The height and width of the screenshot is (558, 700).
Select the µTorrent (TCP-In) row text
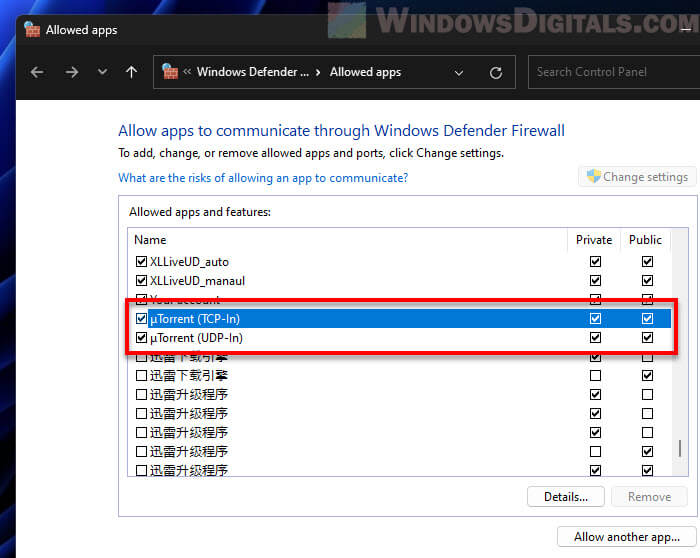195,319
